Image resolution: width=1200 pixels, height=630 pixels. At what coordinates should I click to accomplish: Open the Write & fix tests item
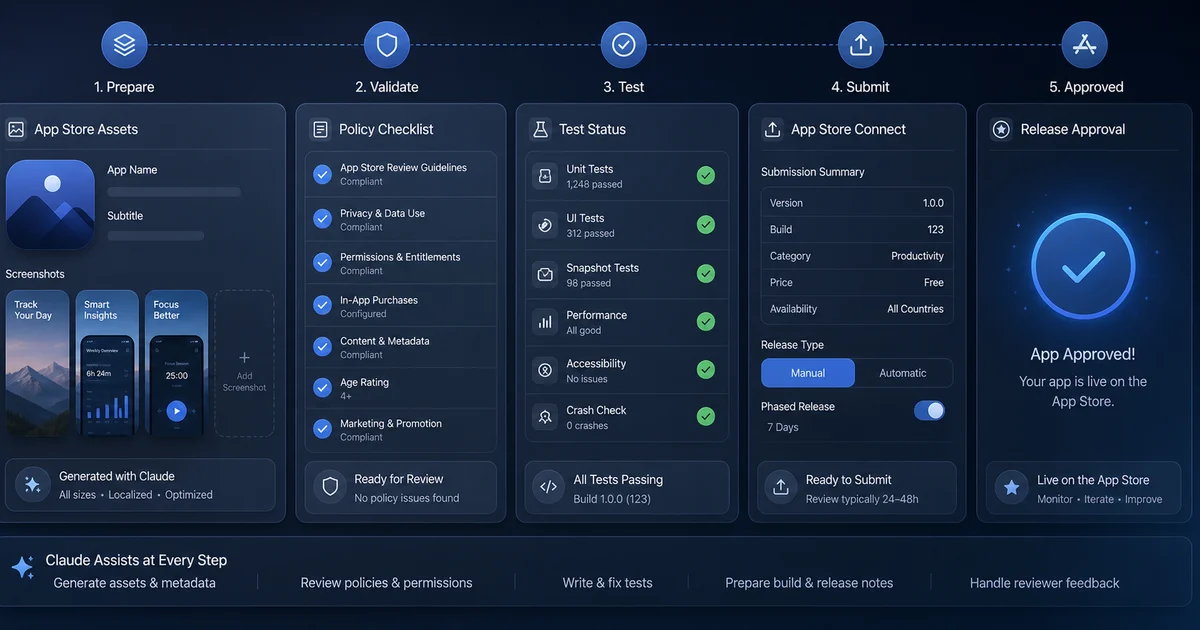click(607, 582)
